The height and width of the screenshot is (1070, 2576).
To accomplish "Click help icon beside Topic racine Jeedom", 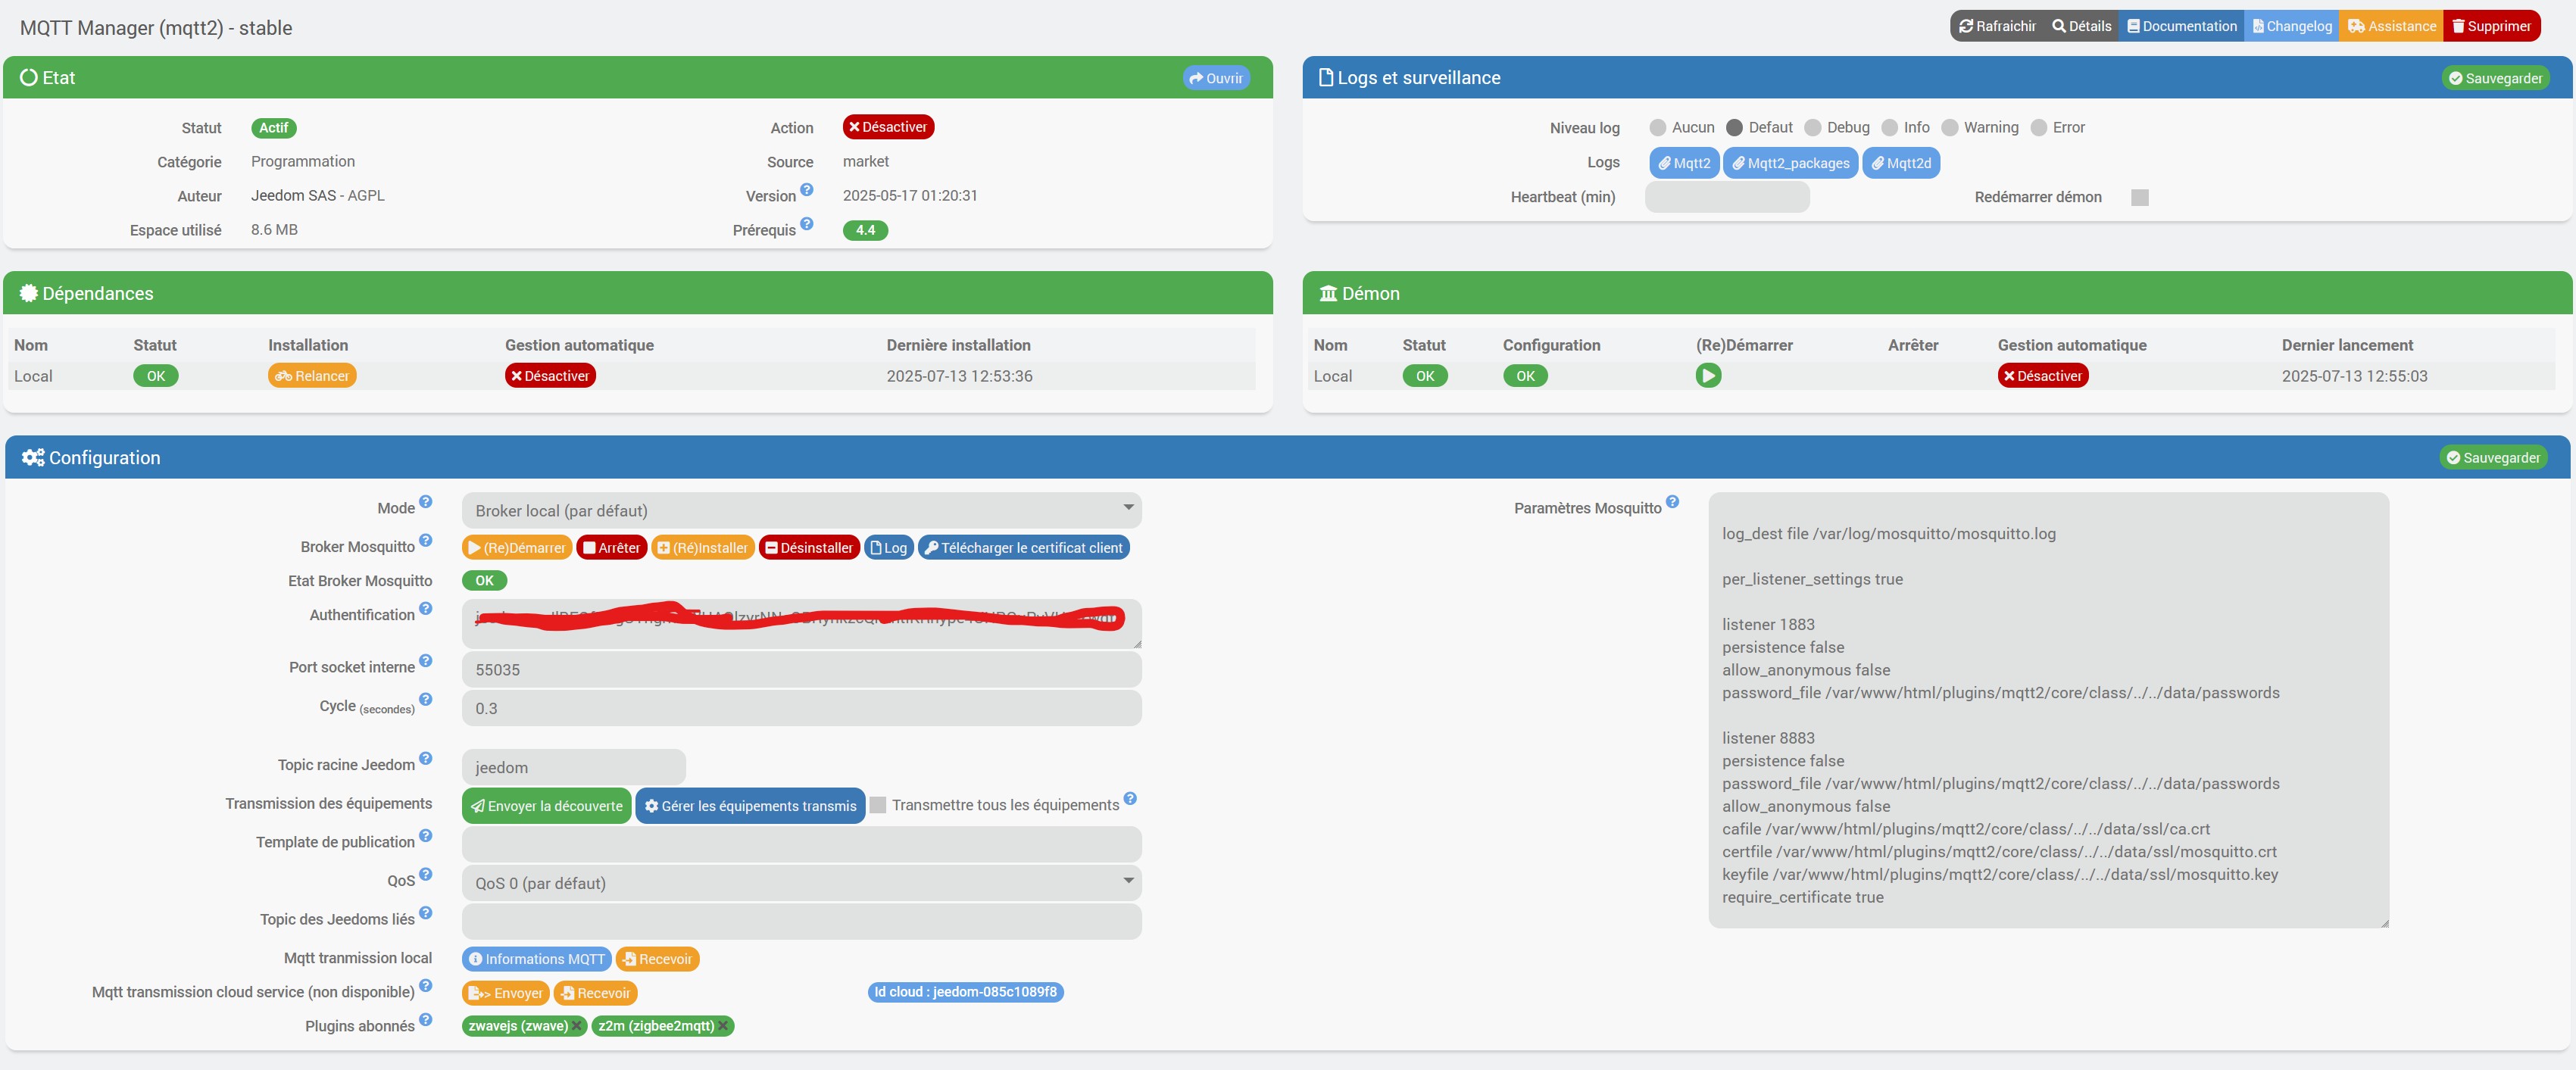I will [x=425, y=759].
